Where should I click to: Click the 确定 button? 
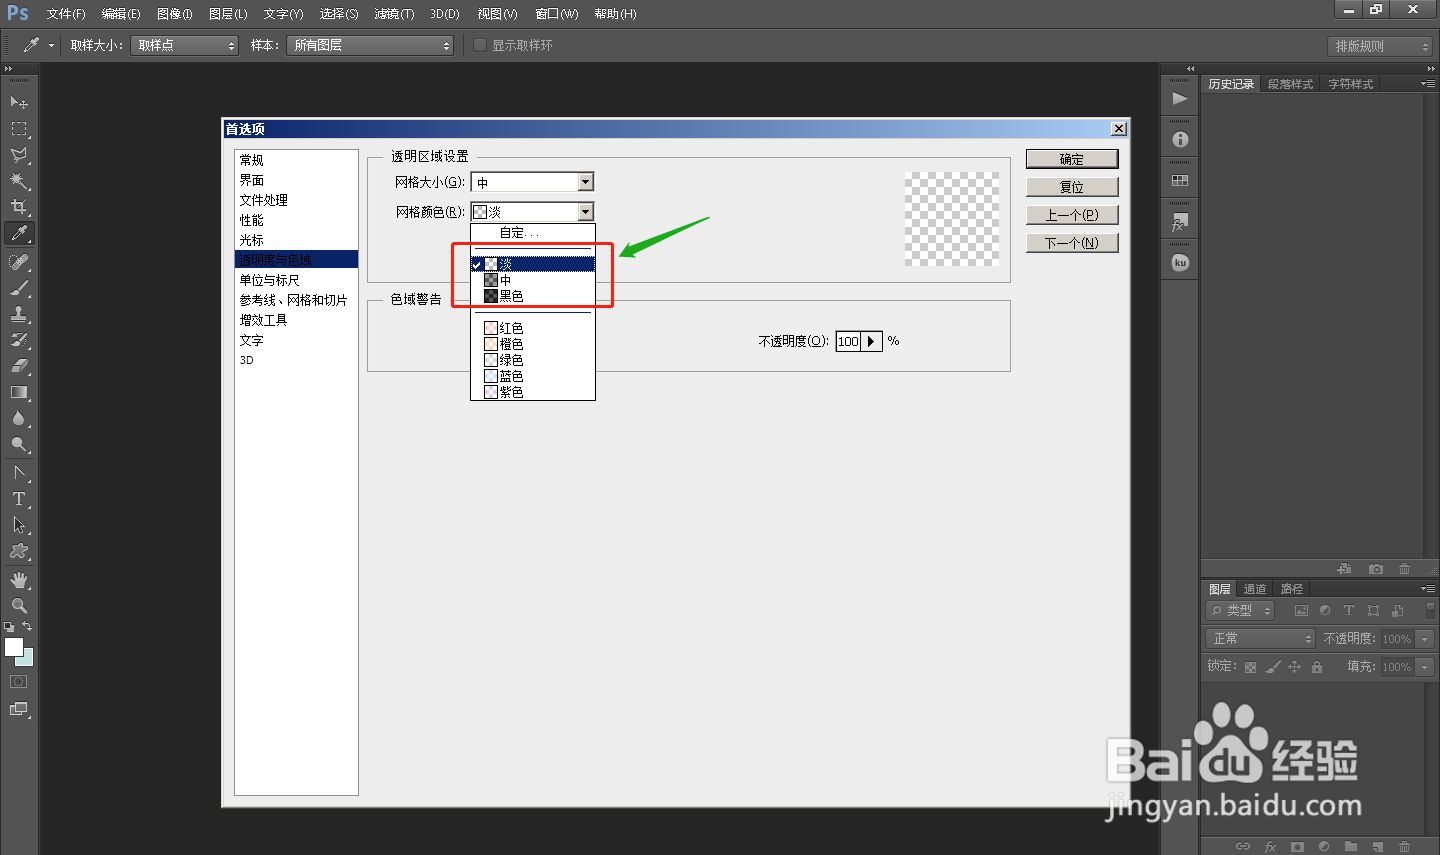point(1072,159)
